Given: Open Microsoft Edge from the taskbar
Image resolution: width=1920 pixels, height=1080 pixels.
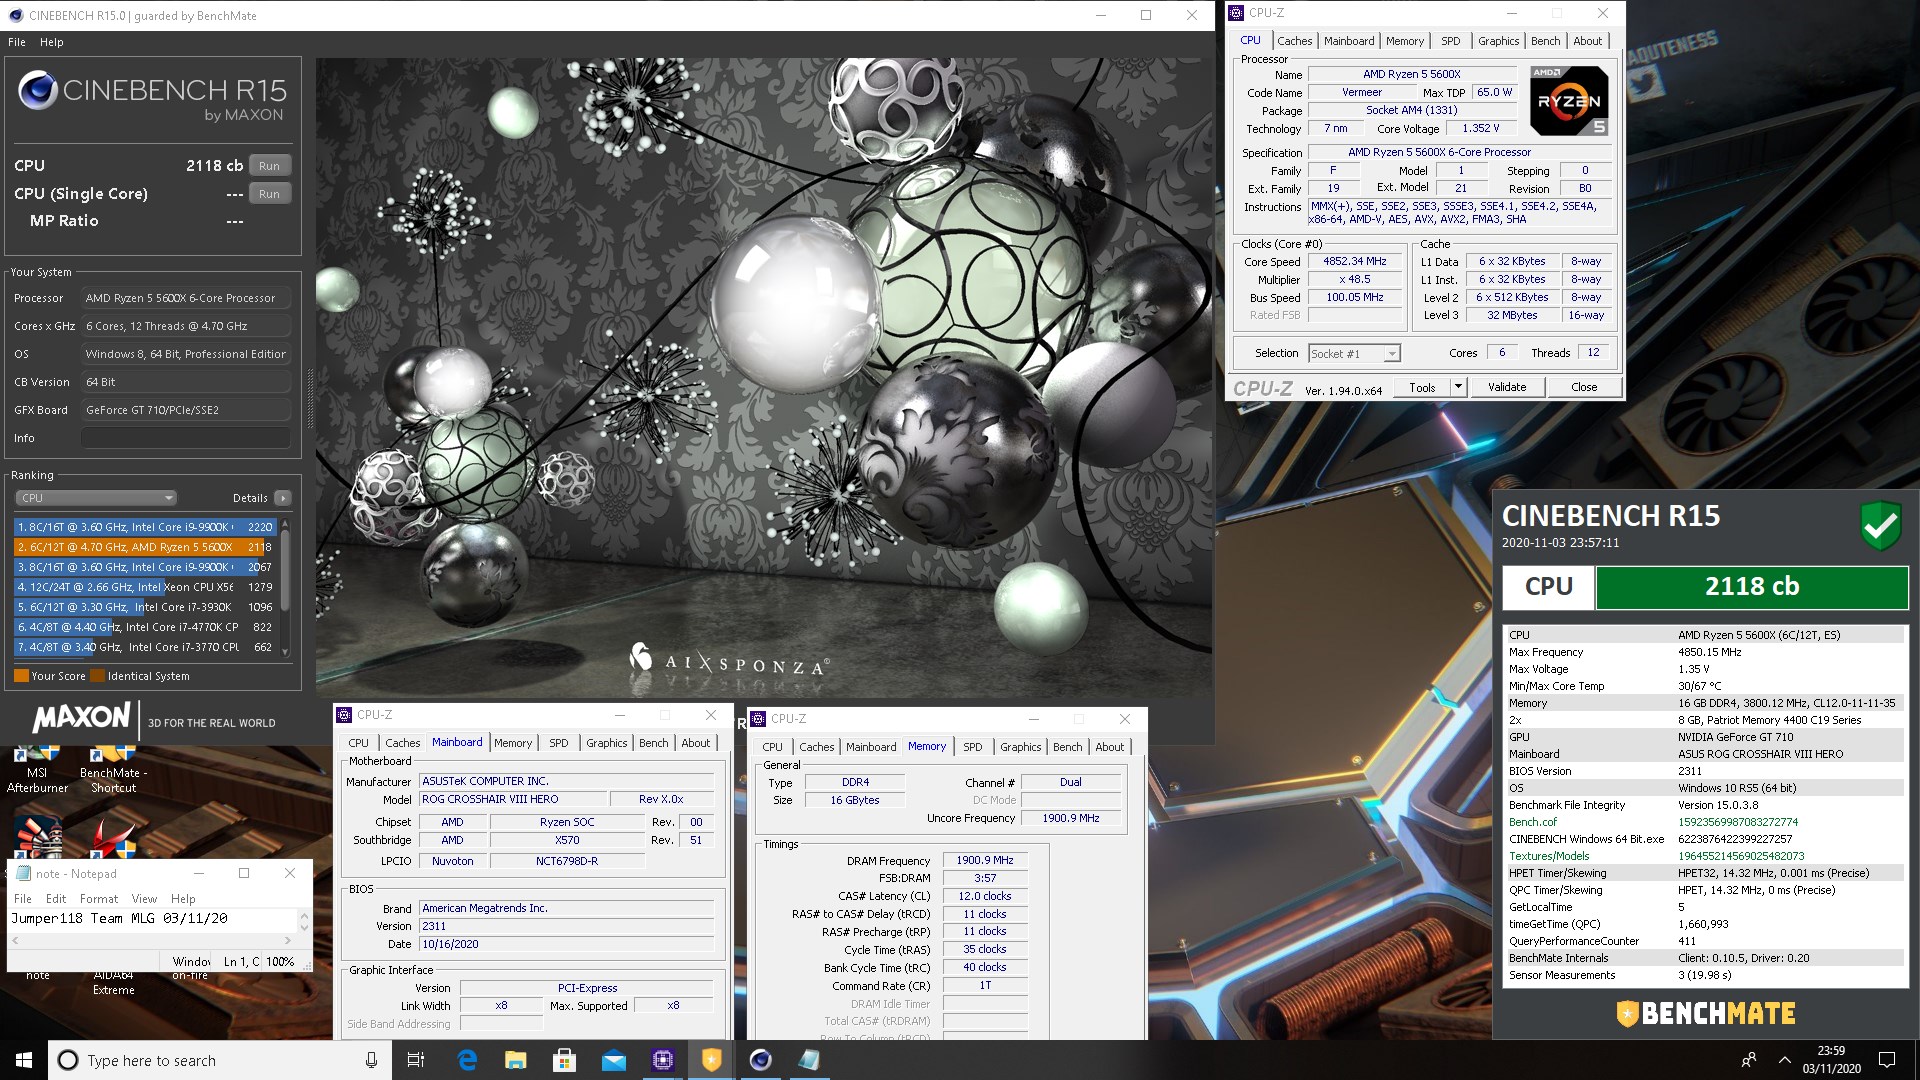Looking at the screenshot, I should click(467, 1060).
